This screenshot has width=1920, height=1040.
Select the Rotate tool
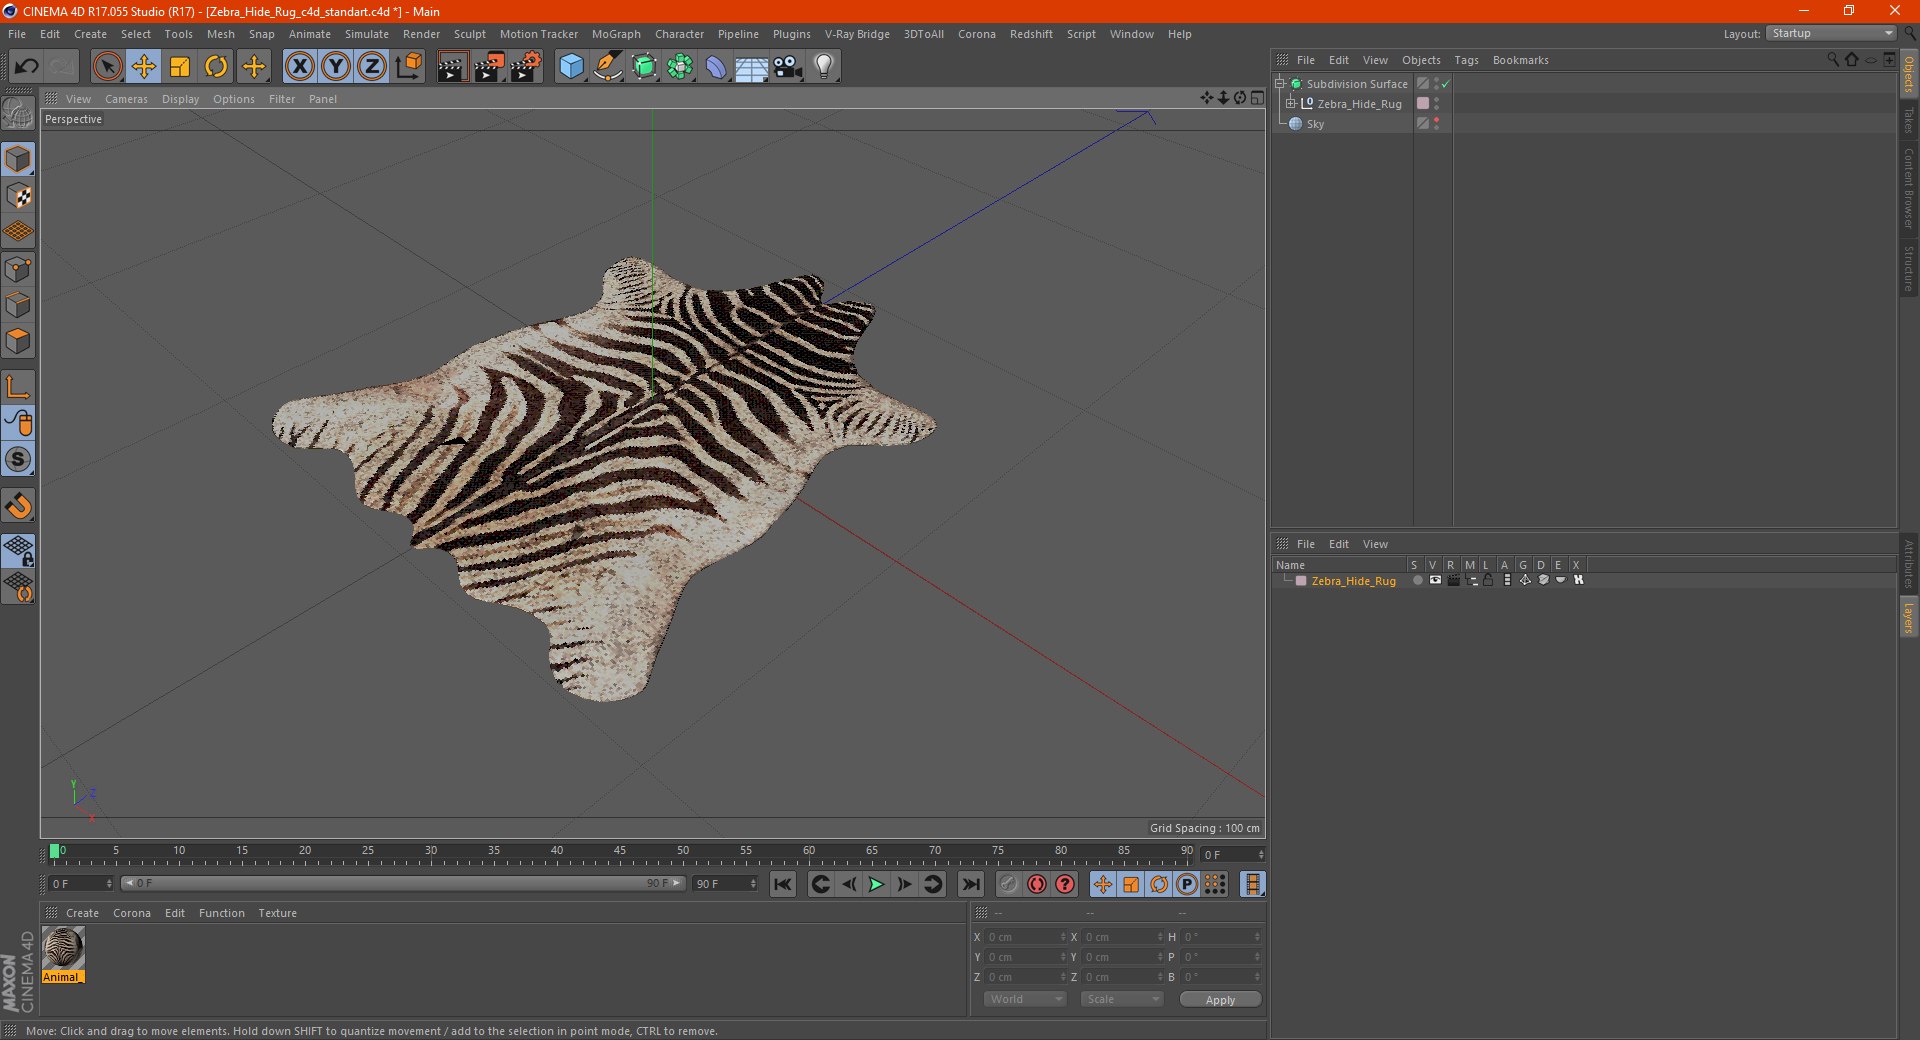pos(216,67)
